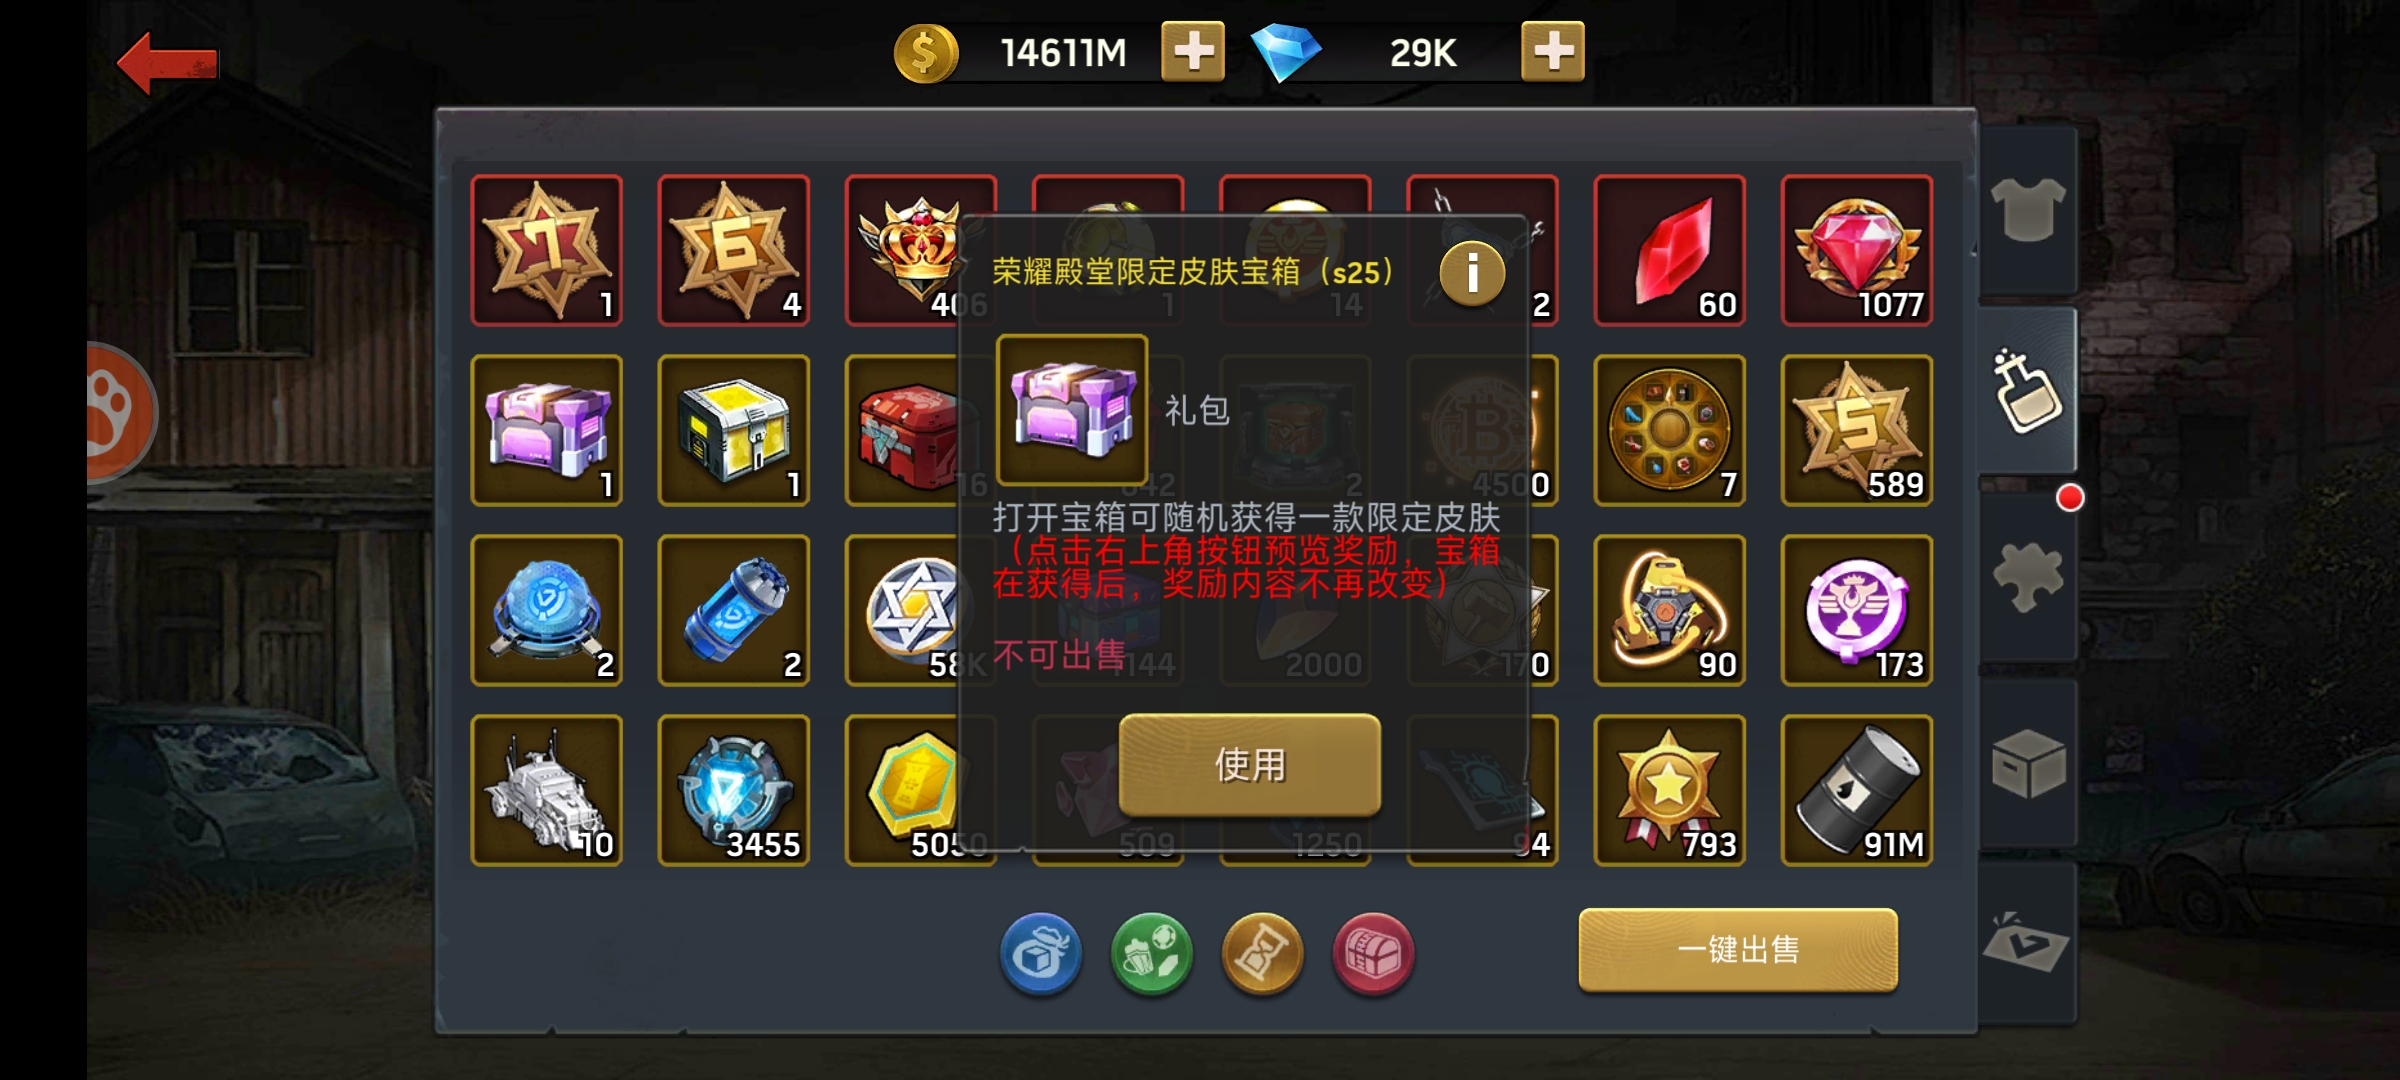Image resolution: width=2400 pixels, height=1080 pixels.
Task: Add diamonds with plus button
Action: 1553,51
